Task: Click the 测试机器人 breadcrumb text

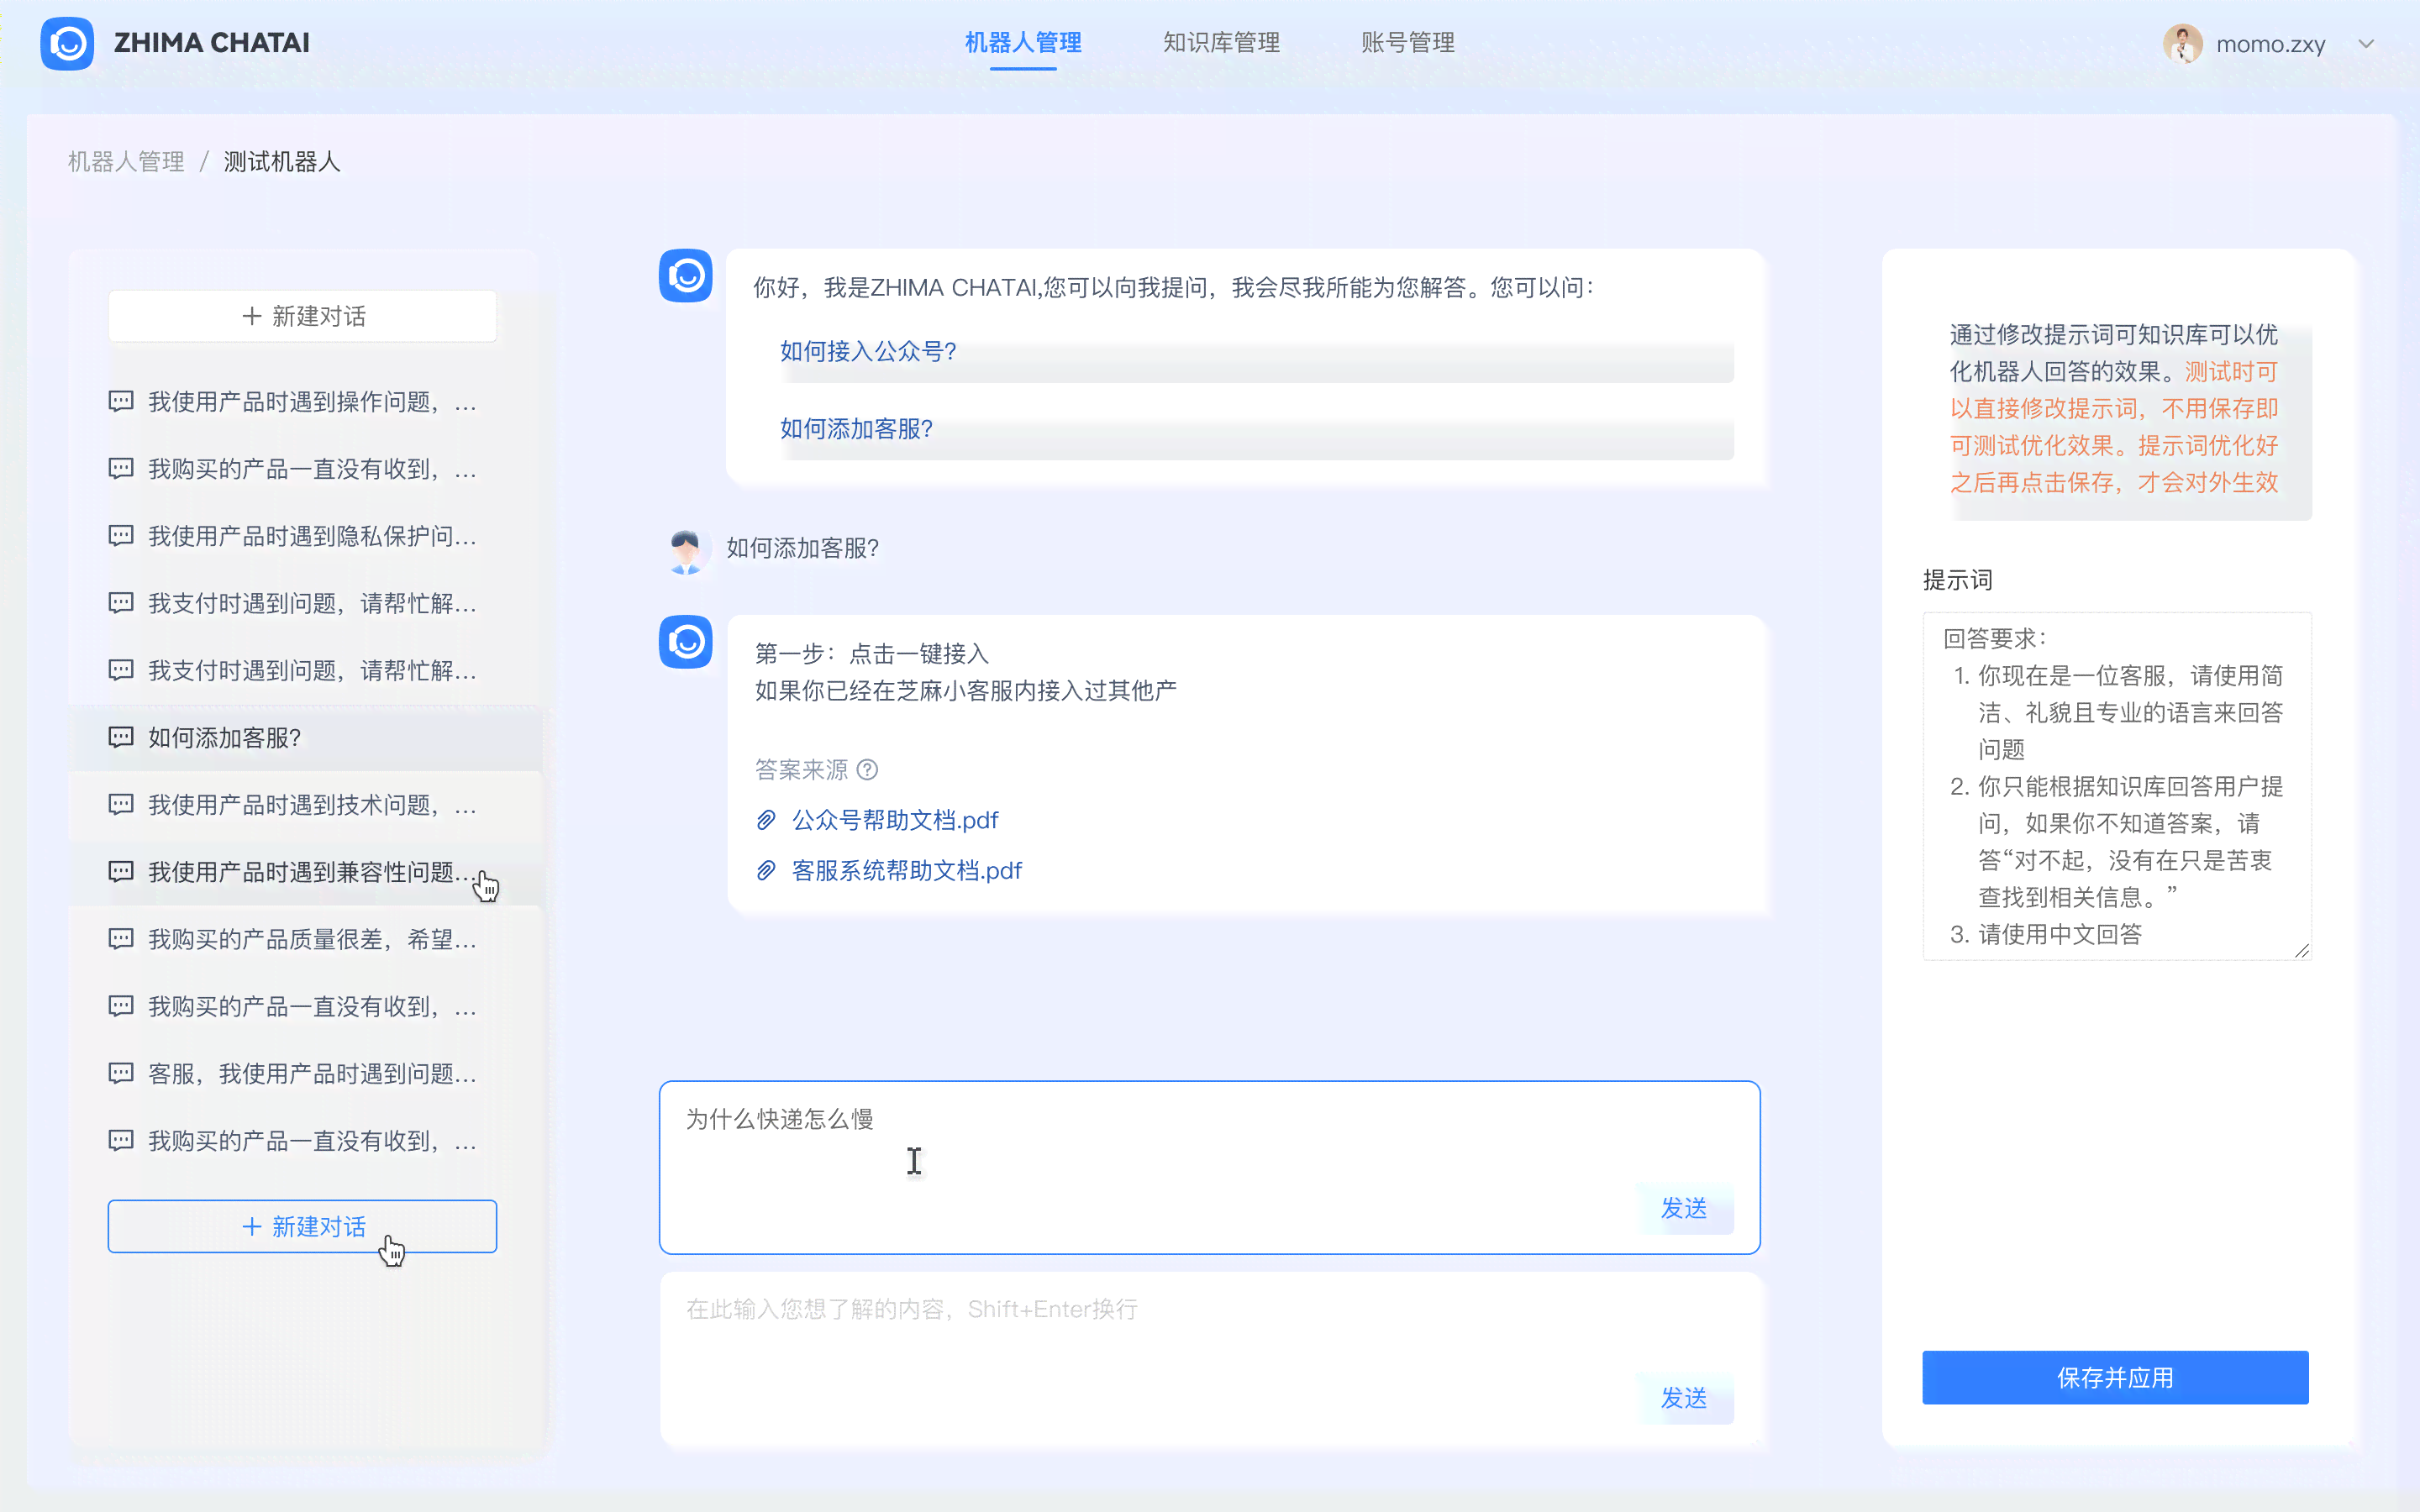Action: tap(282, 162)
